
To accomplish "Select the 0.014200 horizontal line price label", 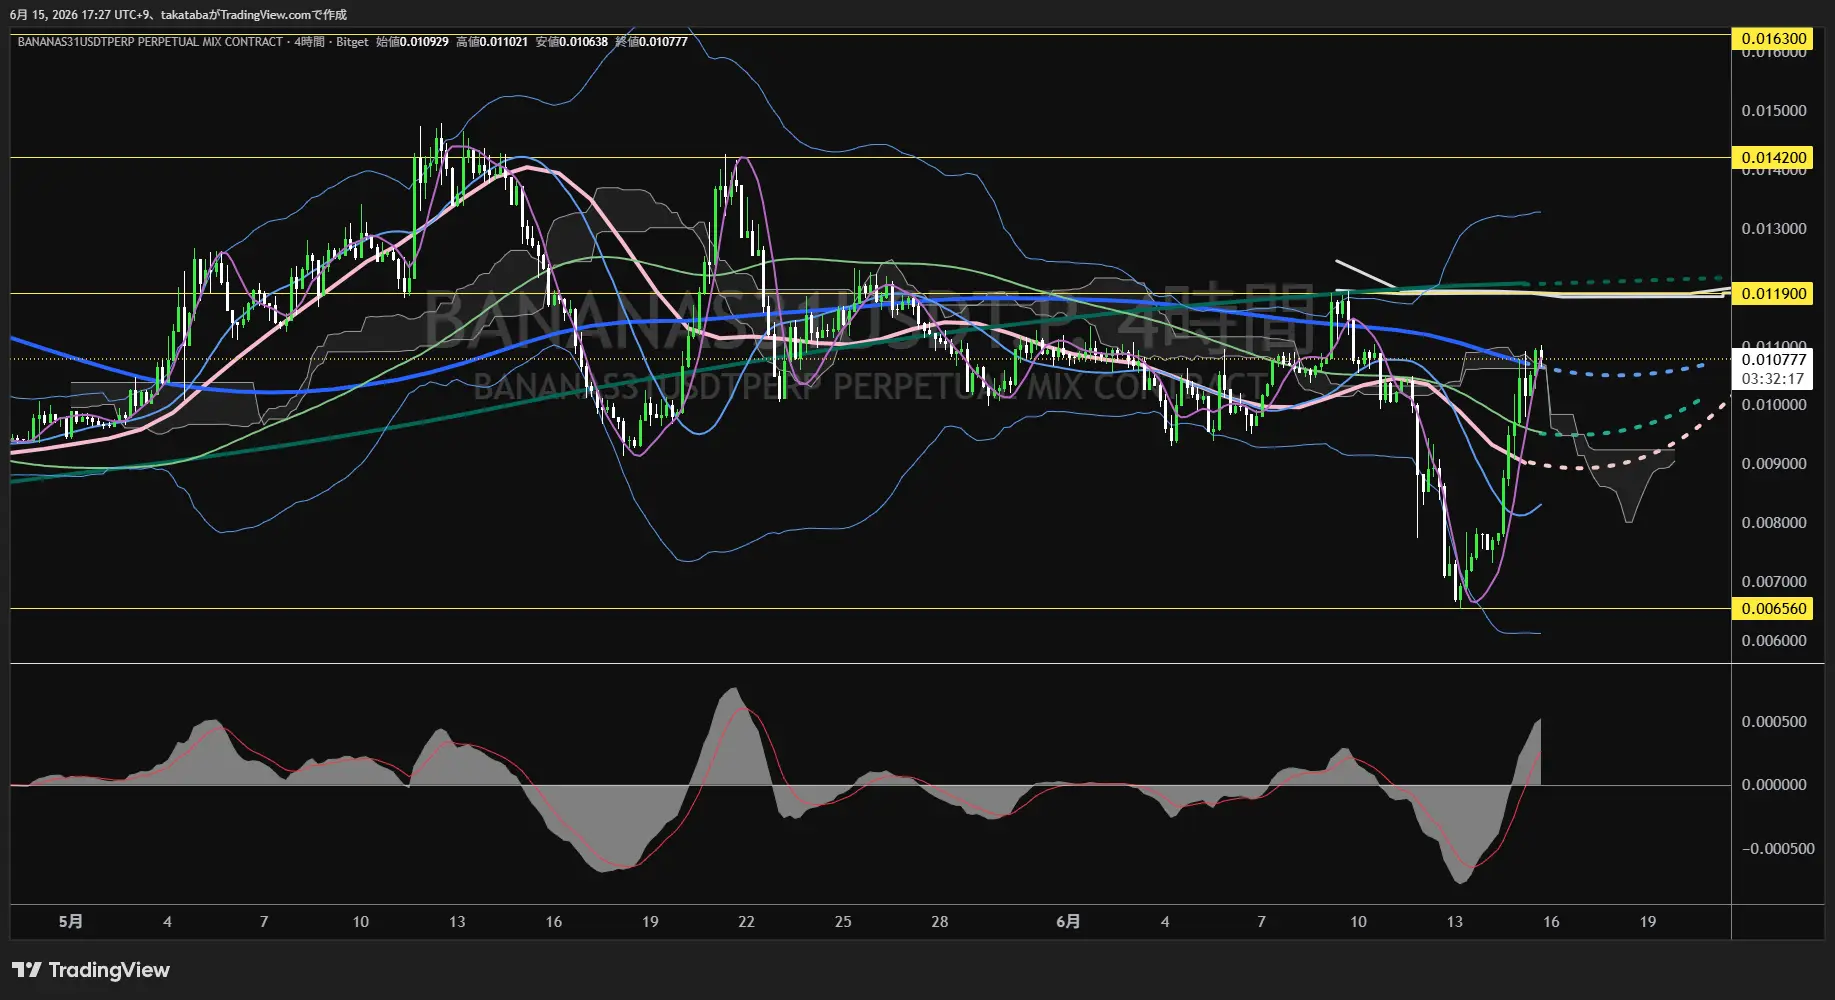I will (1772, 158).
